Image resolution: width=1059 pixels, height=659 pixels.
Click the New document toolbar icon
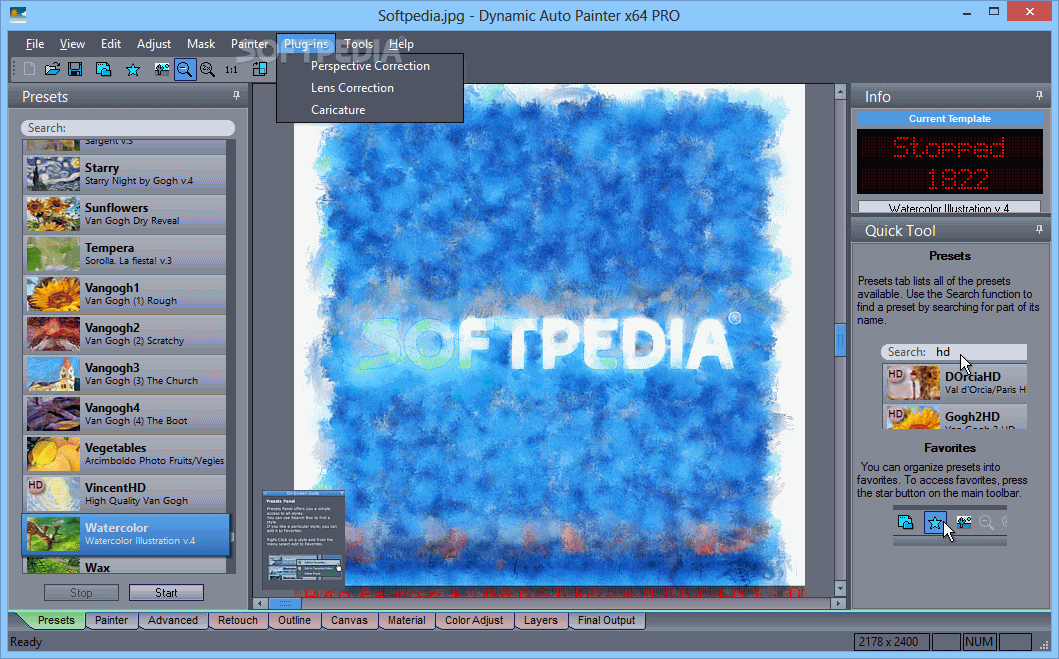point(29,69)
